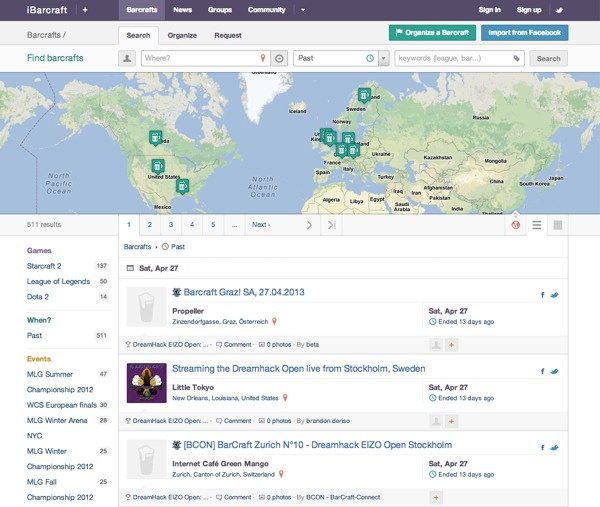Click the barcraft map marker in Sweden
Viewport: 600px width, 507px height.
[364, 95]
